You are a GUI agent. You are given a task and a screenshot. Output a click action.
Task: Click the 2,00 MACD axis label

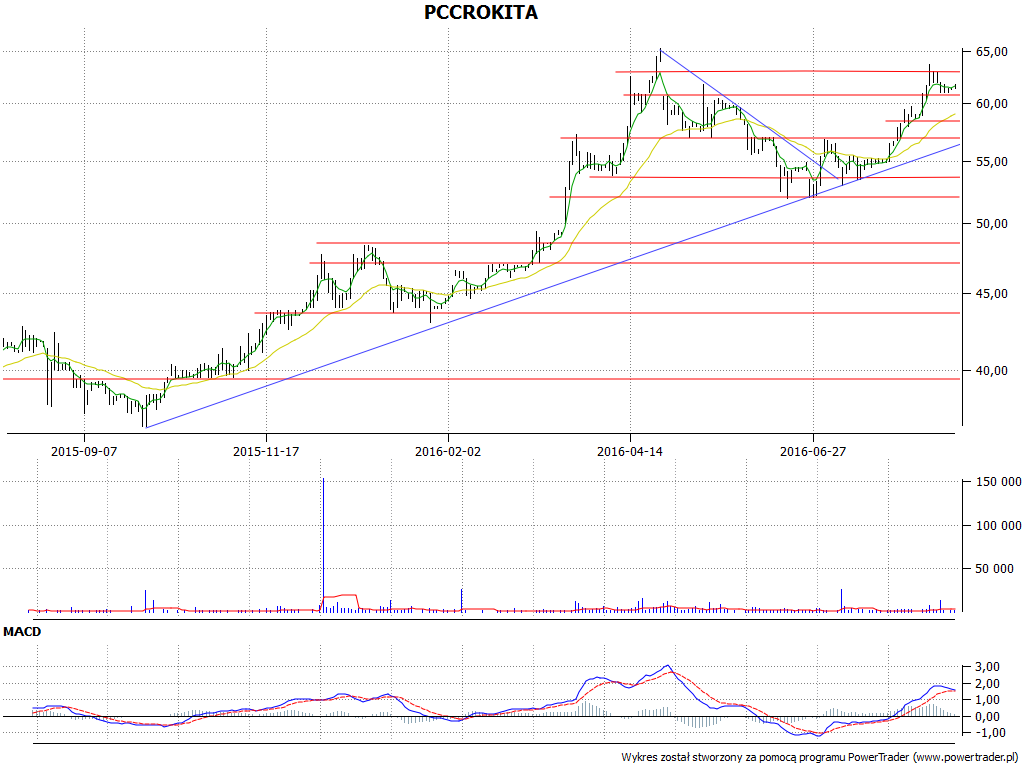(986, 684)
